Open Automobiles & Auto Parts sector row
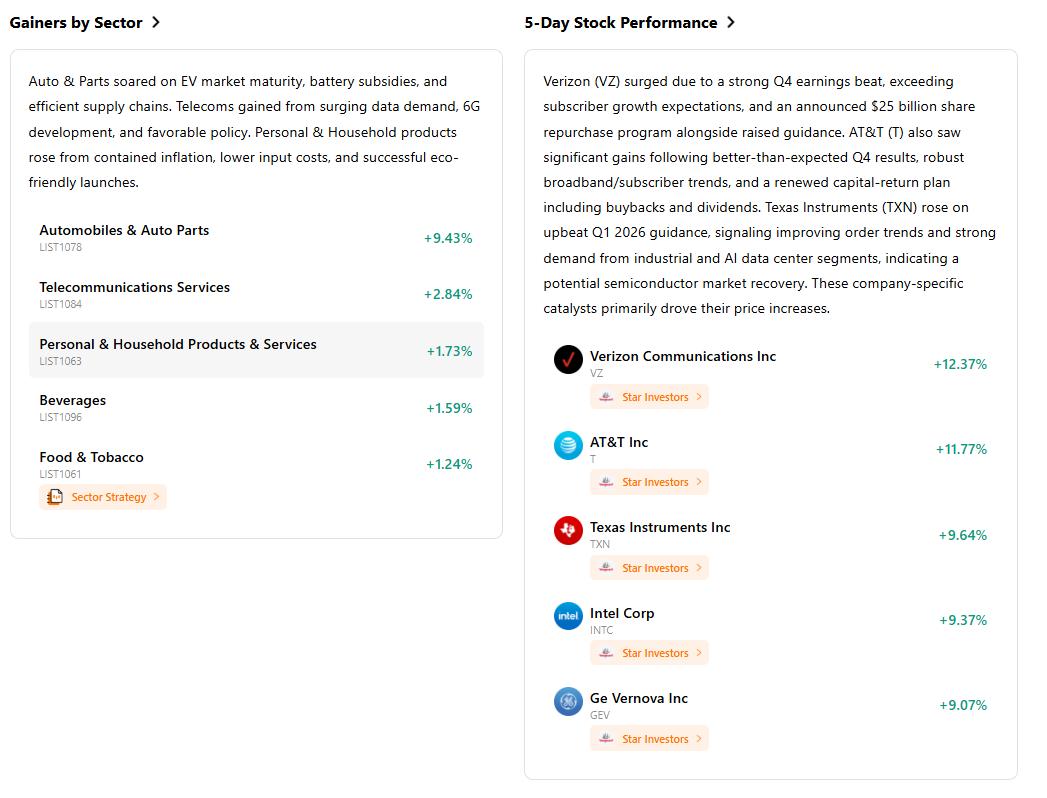 tap(255, 237)
